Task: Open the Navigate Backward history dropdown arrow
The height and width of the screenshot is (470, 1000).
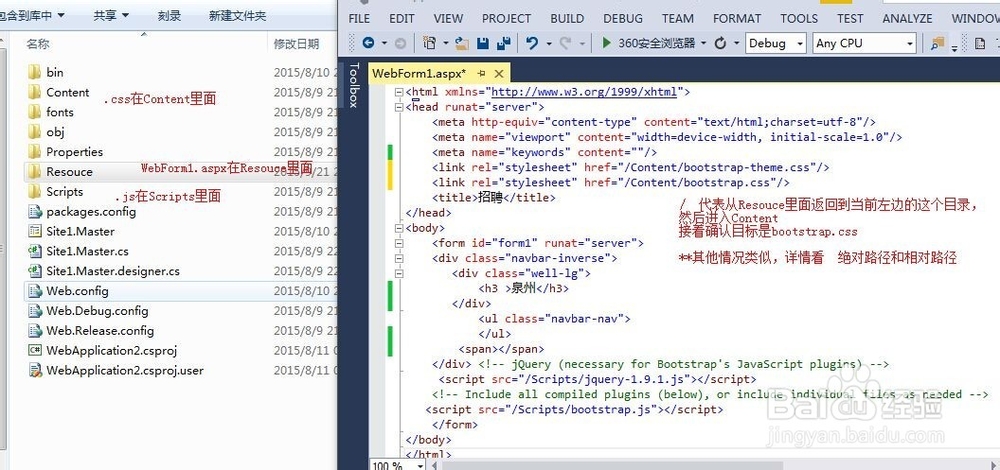Action: pos(385,44)
